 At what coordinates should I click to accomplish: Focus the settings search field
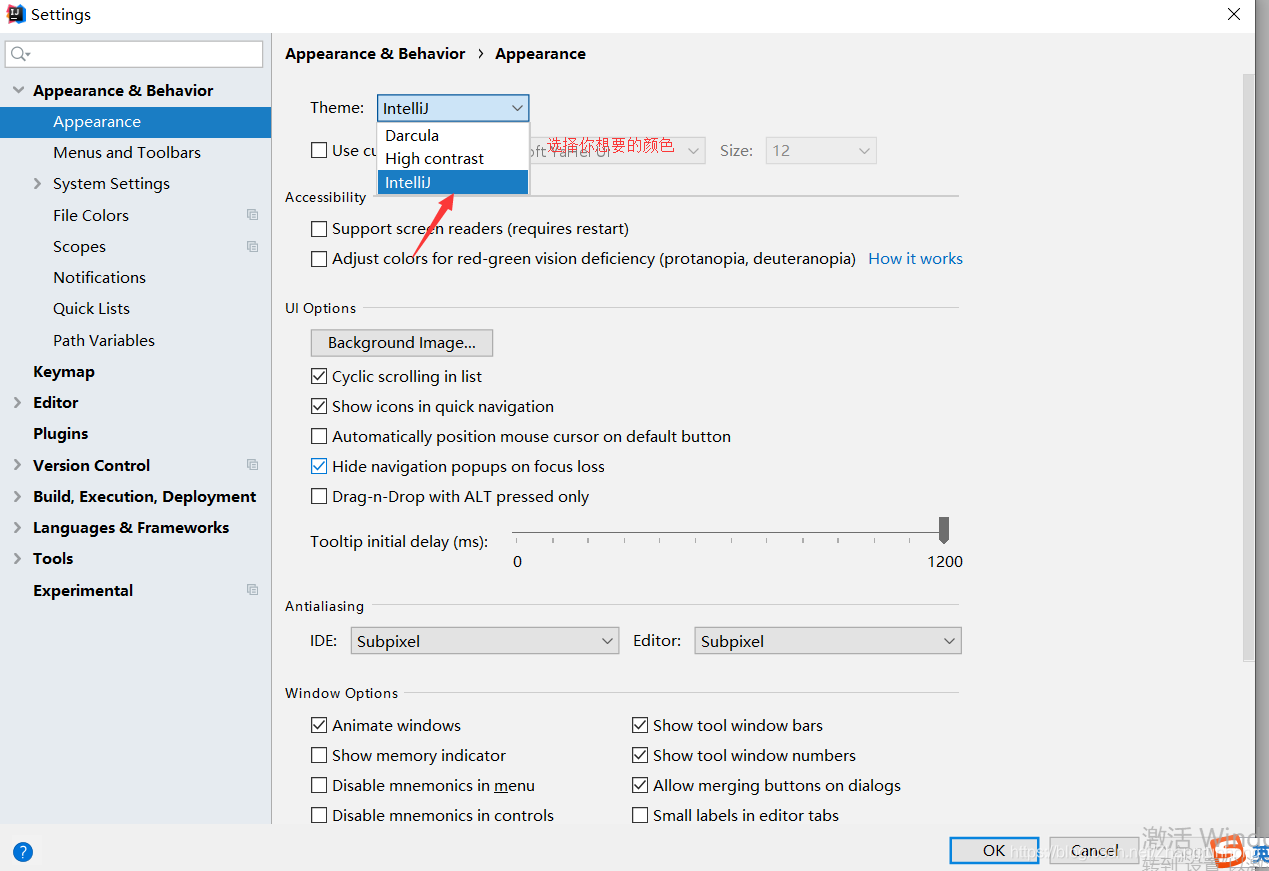(x=134, y=54)
